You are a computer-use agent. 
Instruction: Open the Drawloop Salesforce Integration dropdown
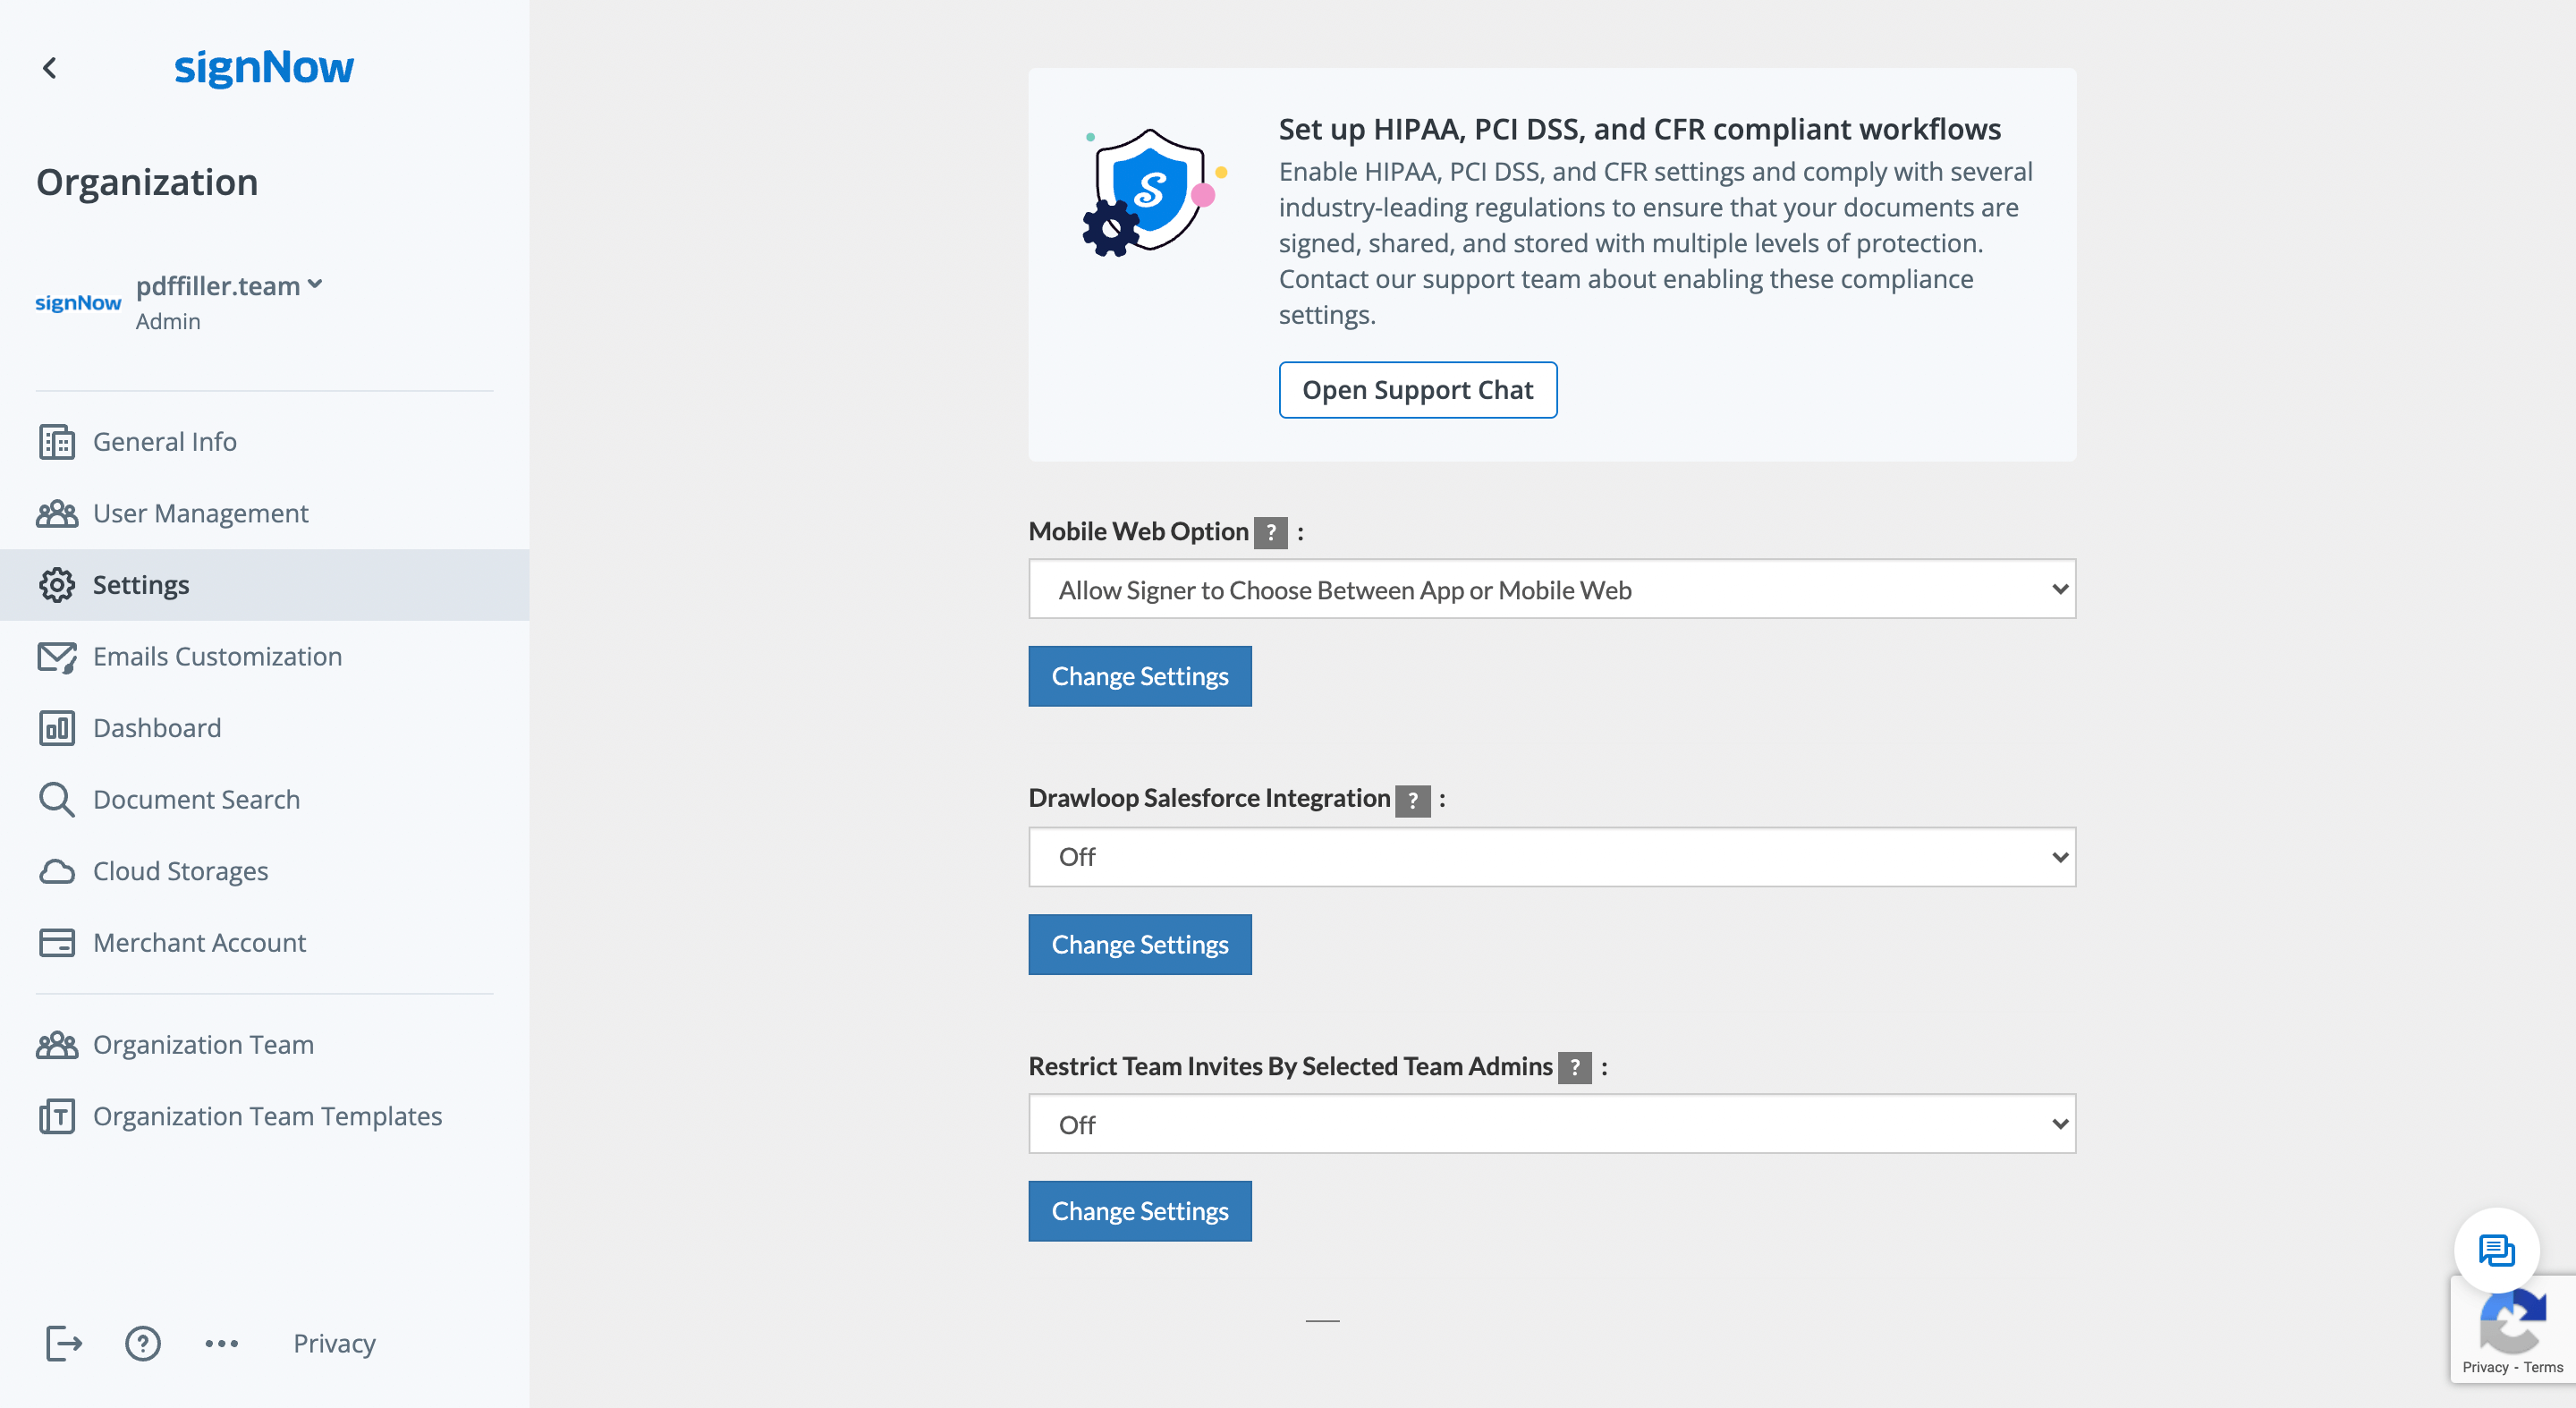[x=1551, y=857]
